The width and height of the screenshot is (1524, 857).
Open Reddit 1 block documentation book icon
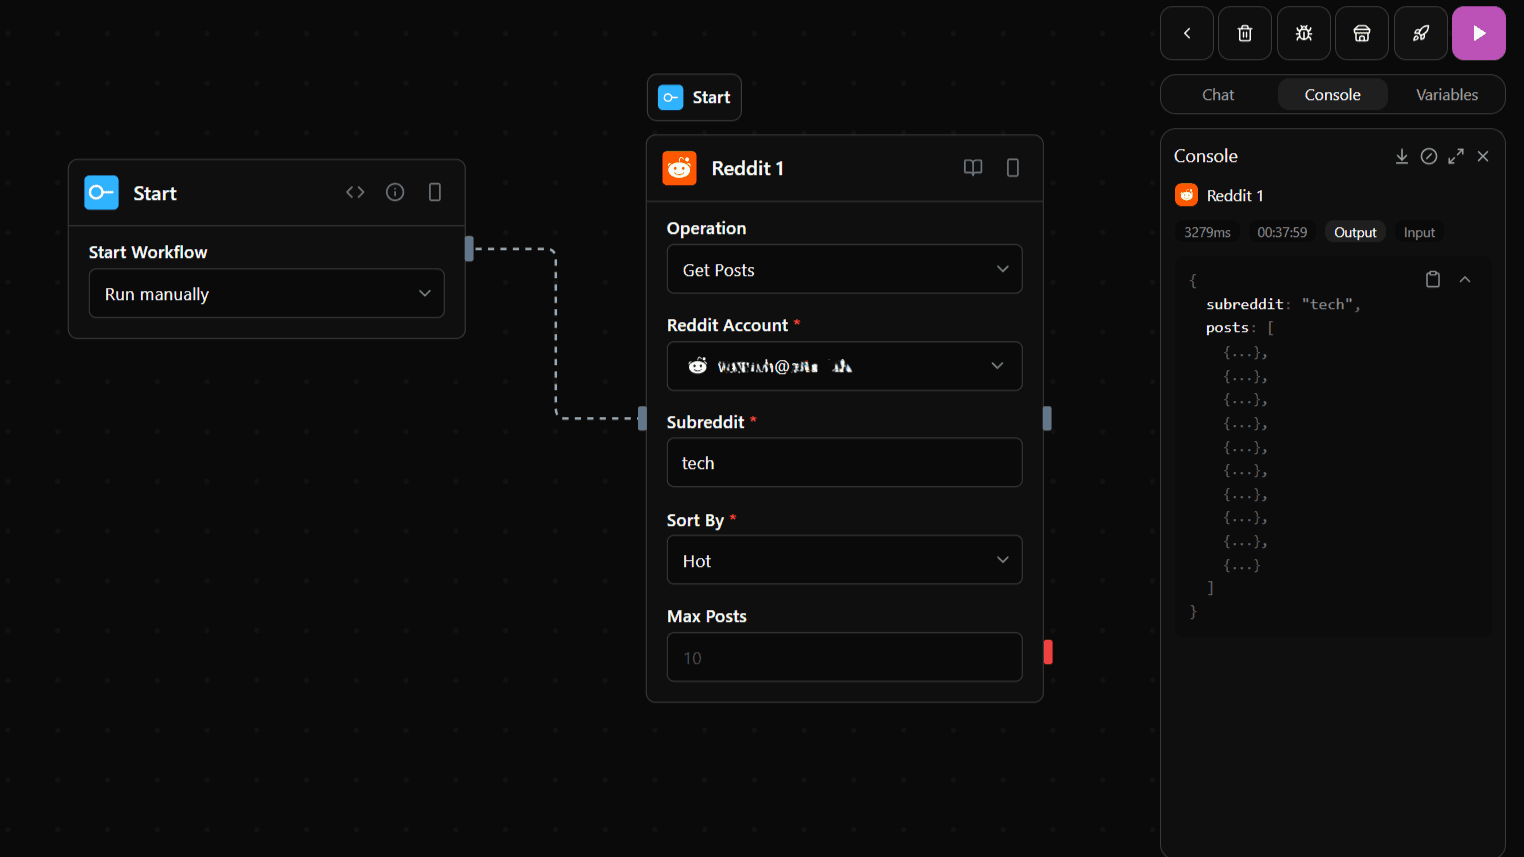pos(972,168)
